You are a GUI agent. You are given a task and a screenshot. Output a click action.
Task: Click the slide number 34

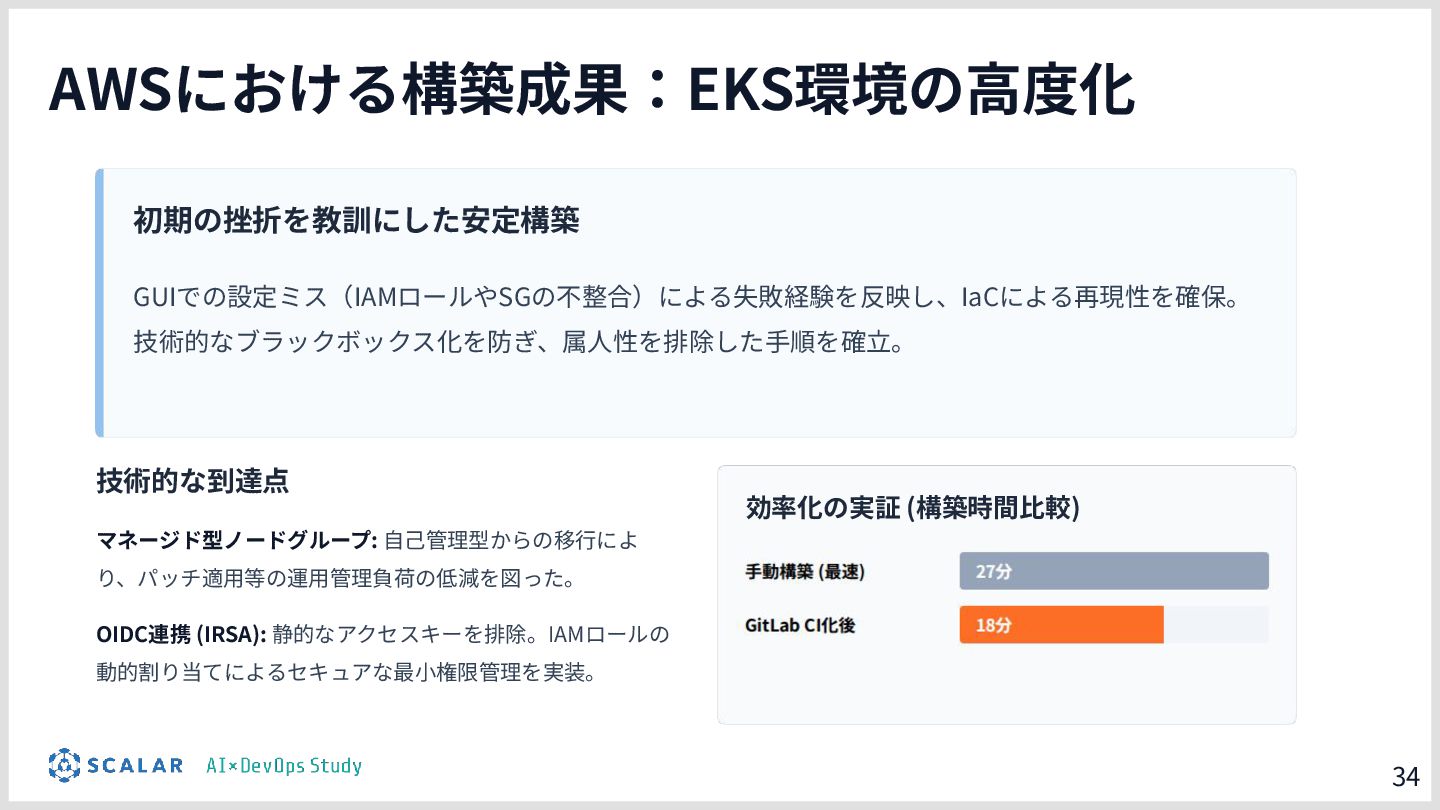click(1405, 776)
